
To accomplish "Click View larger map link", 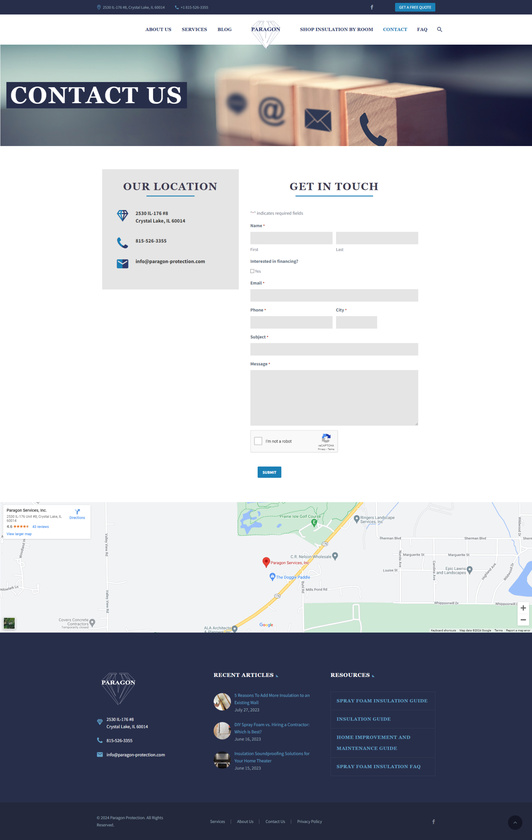I will coord(19,534).
